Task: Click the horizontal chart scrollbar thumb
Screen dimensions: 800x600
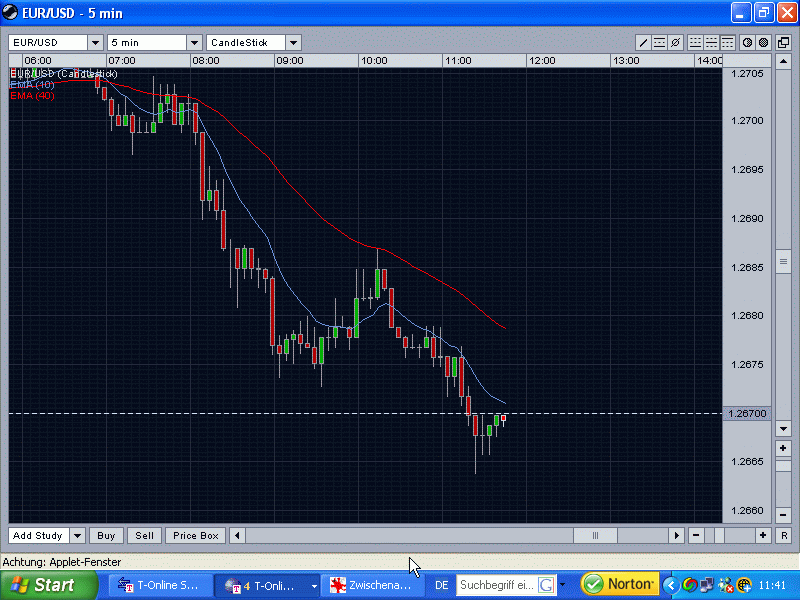Action: [x=595, y=536]
